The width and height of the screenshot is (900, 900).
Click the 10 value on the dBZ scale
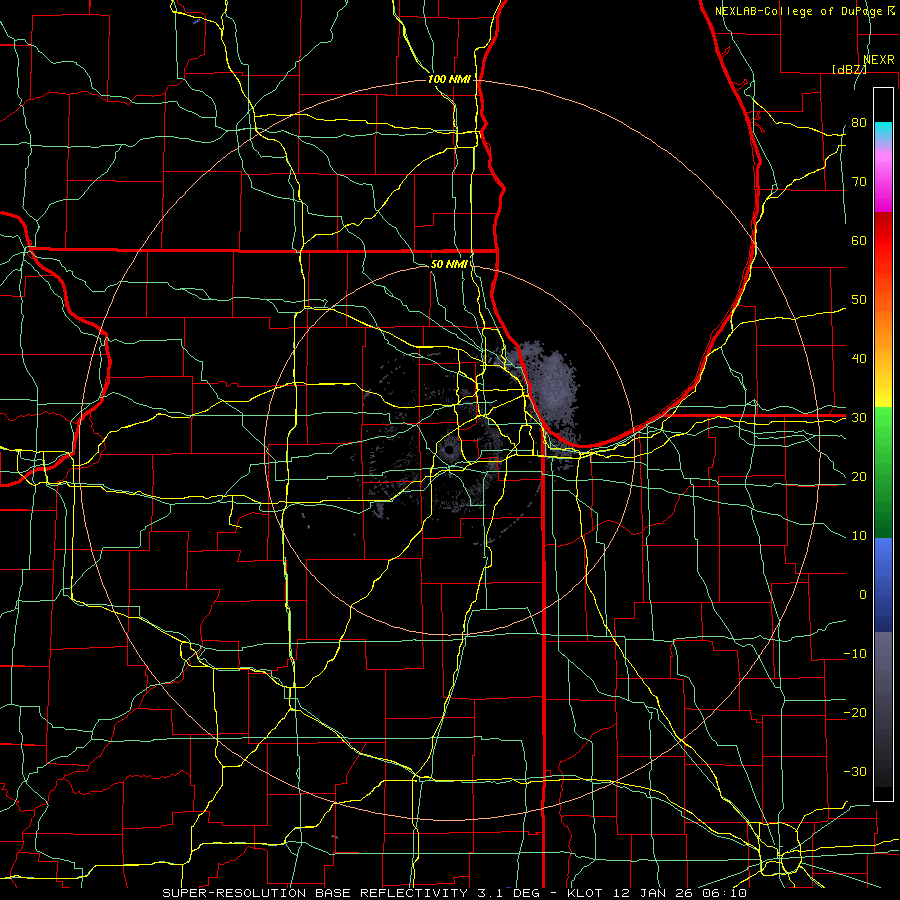tap(859, 536)
